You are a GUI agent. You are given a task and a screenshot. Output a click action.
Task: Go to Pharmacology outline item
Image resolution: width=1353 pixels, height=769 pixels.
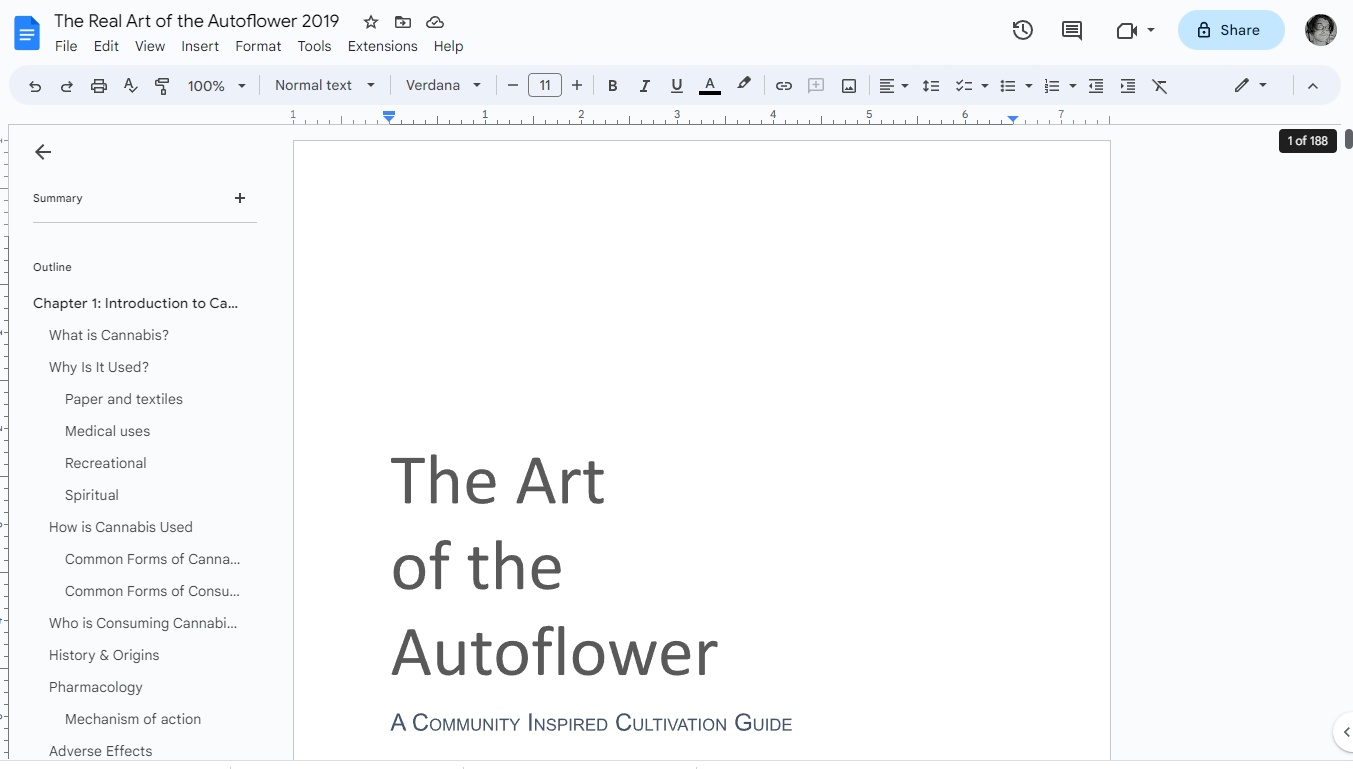[x=96, y=687]
